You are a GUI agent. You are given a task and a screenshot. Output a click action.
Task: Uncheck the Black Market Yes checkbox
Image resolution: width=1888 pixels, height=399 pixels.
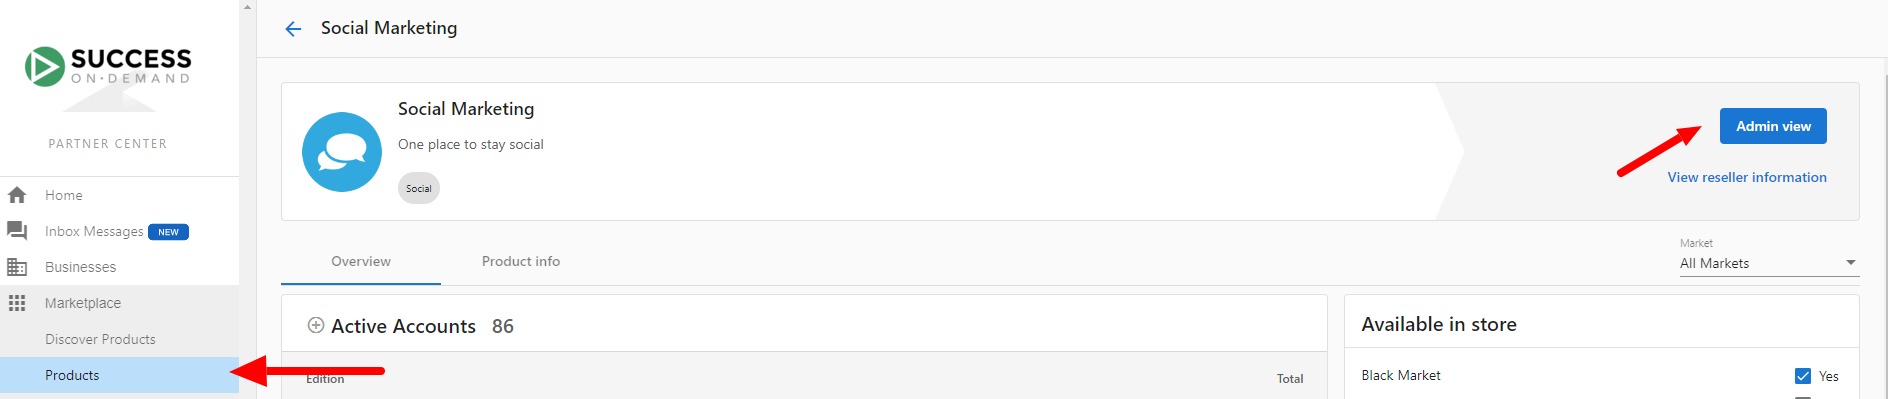coord(1803,376)
